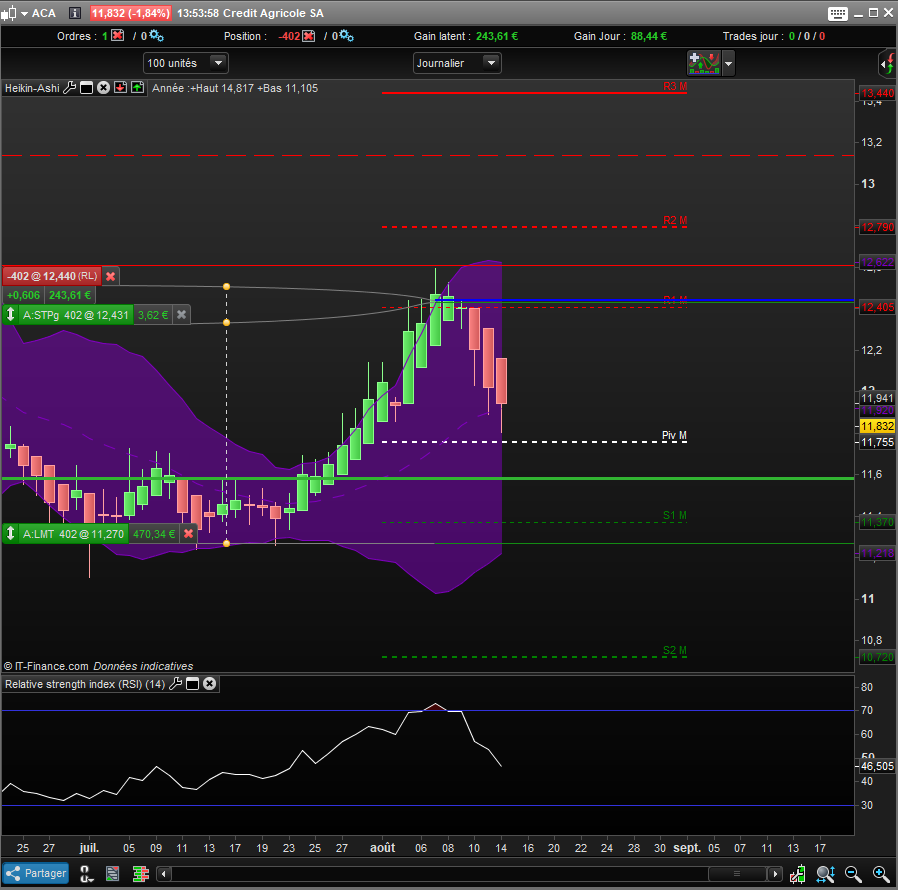Open Heikin-Ashi settings wrench

tap(69, 88)
